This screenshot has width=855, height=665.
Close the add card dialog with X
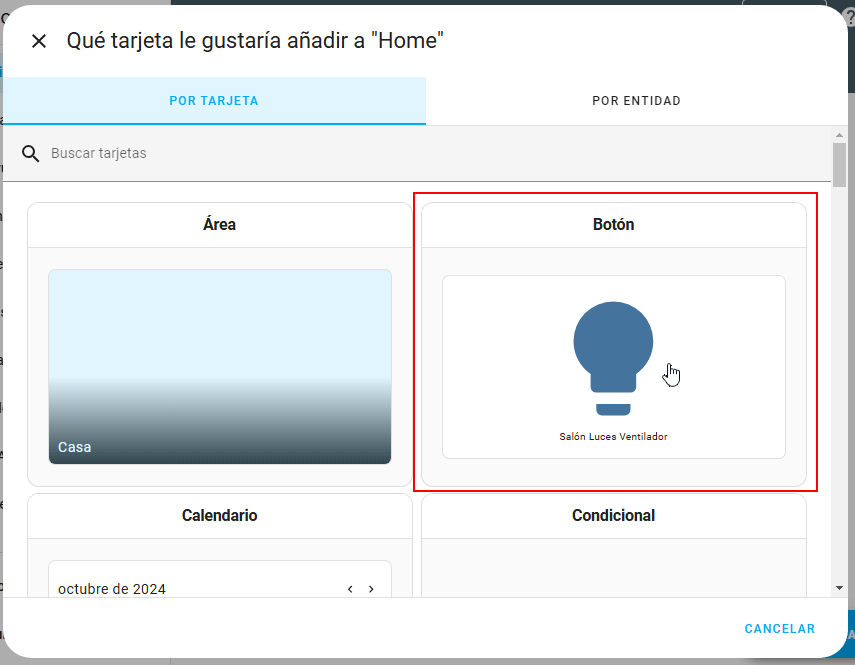pyautogui.click(x=39, y=41)
